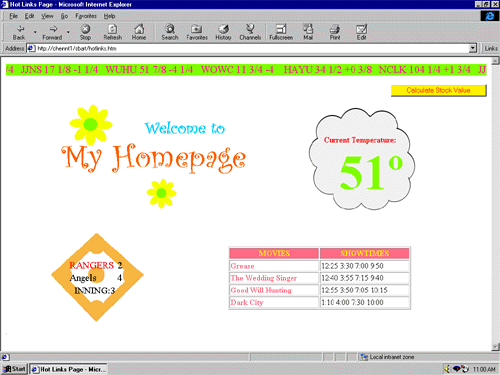Click the small yellow flower image
The image size is (500, 375).
(161, 193)
